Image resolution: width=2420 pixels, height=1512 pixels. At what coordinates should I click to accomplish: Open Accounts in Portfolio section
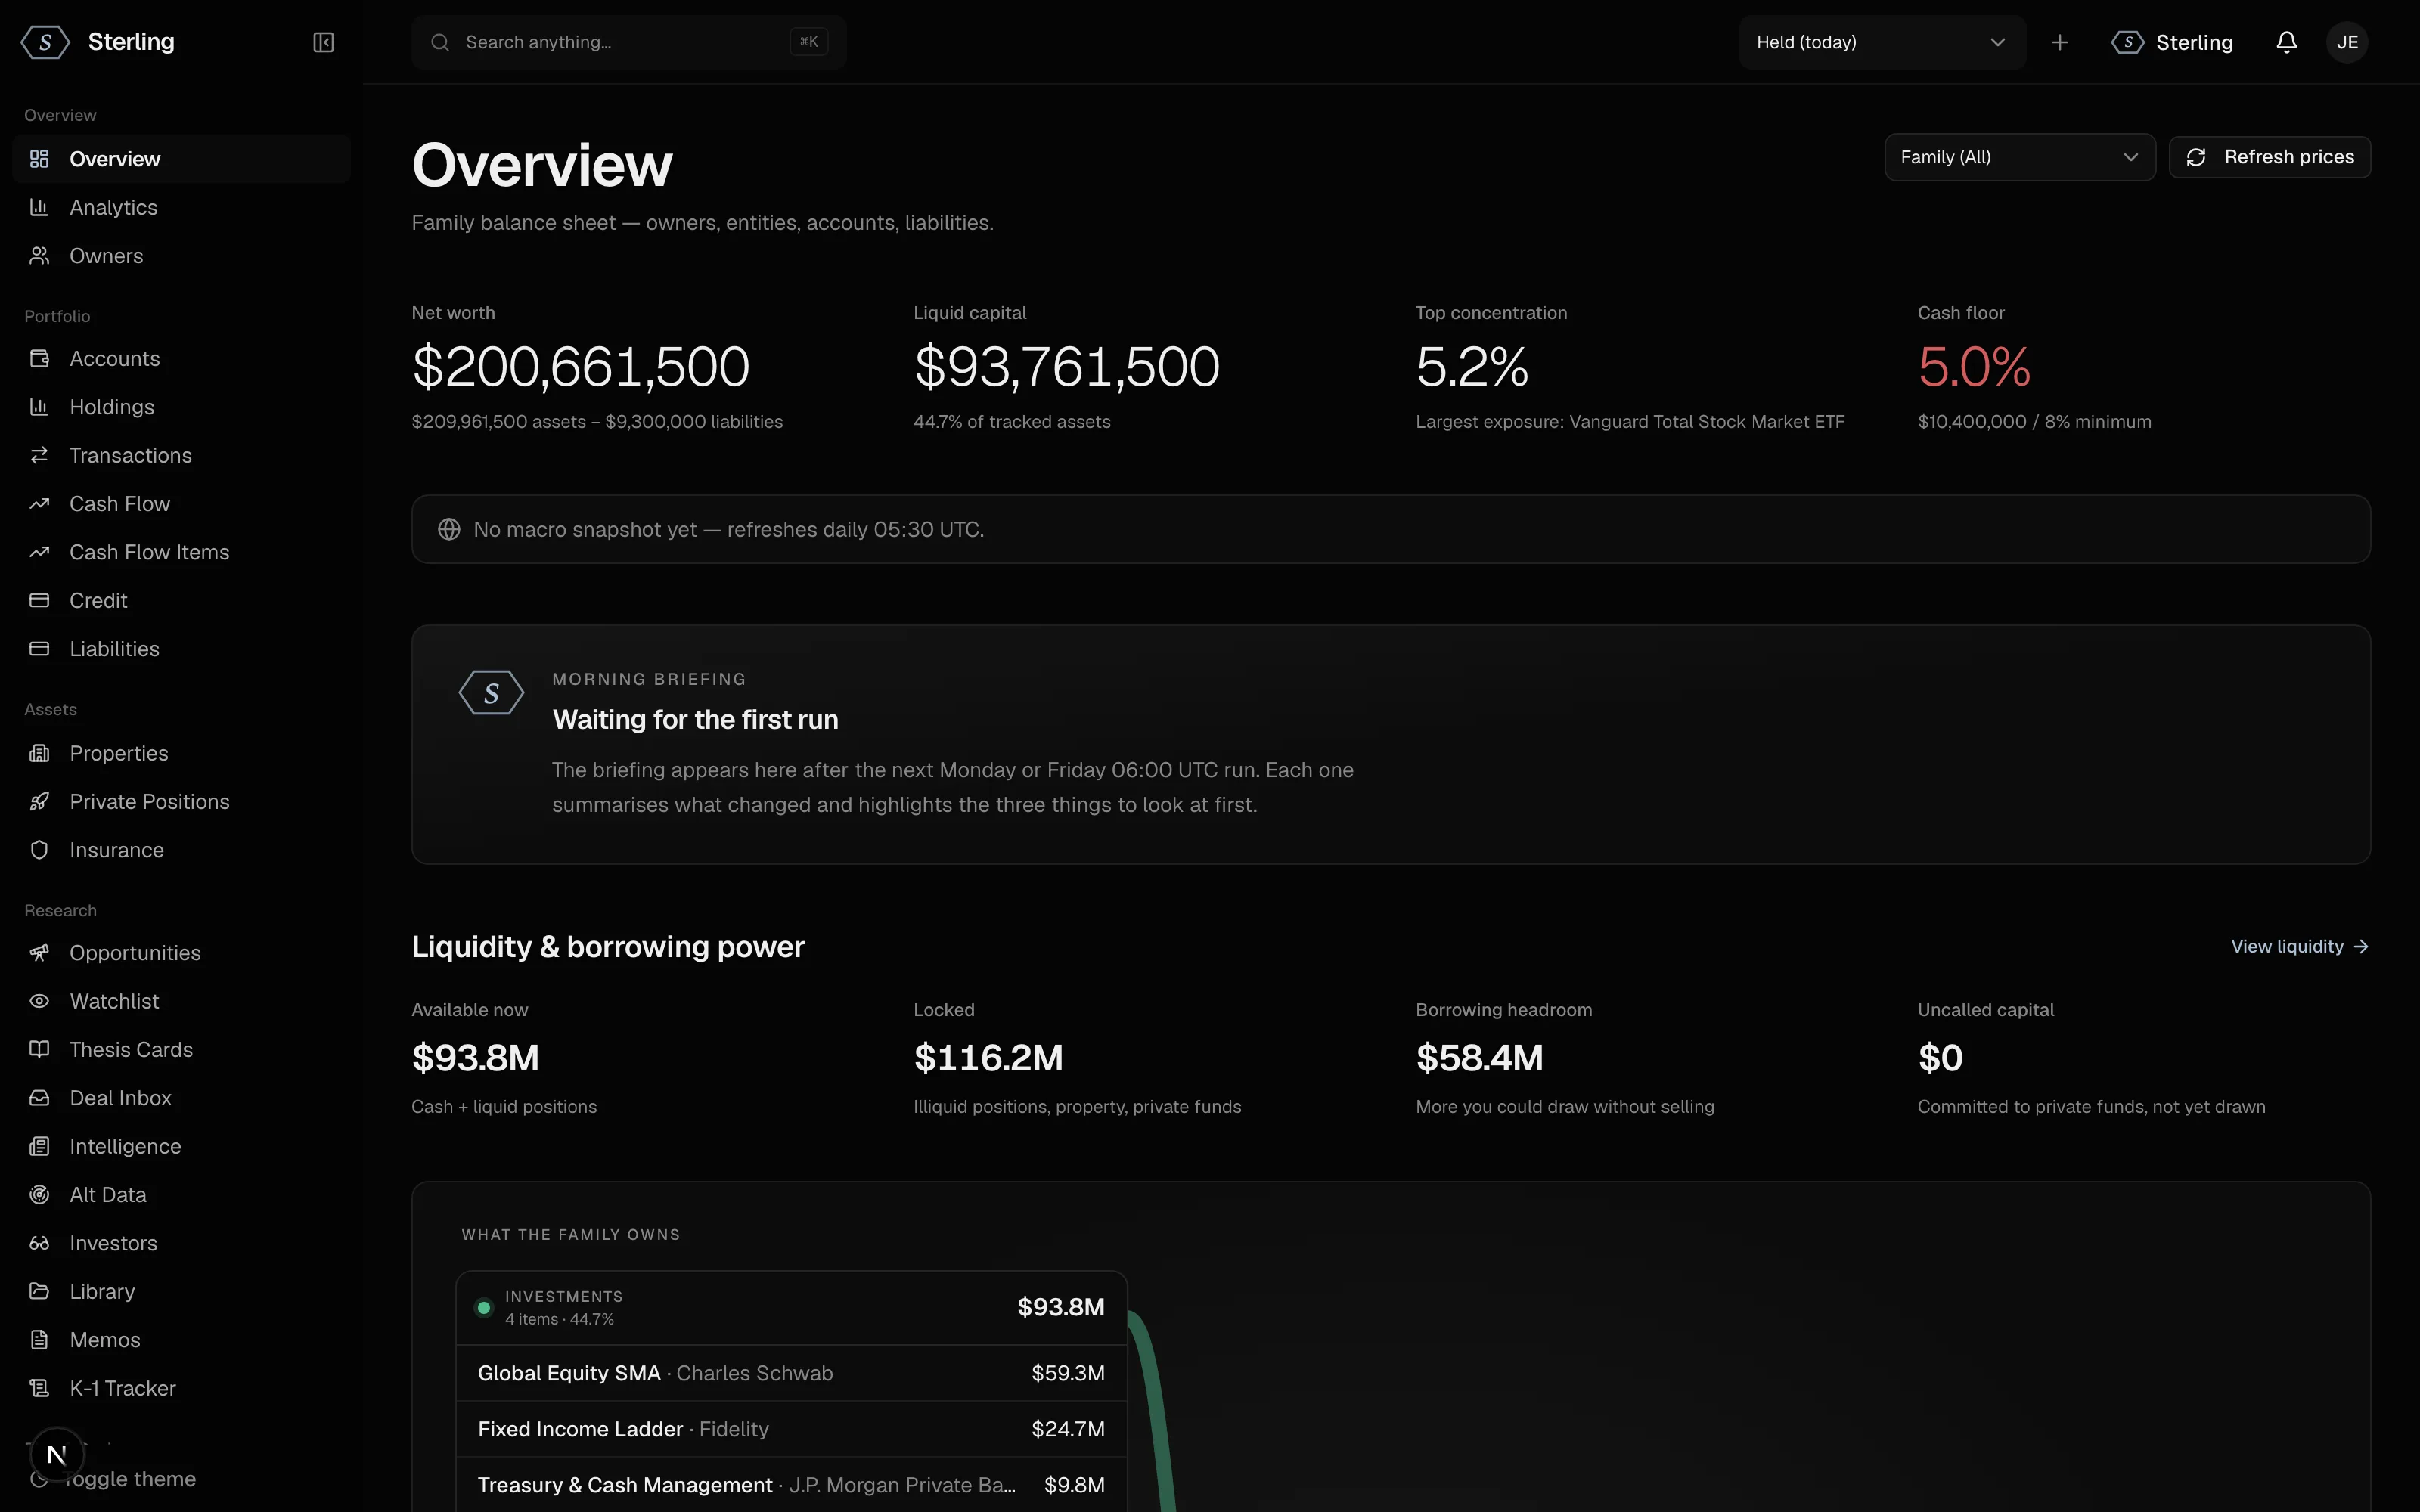click(181, 358)
